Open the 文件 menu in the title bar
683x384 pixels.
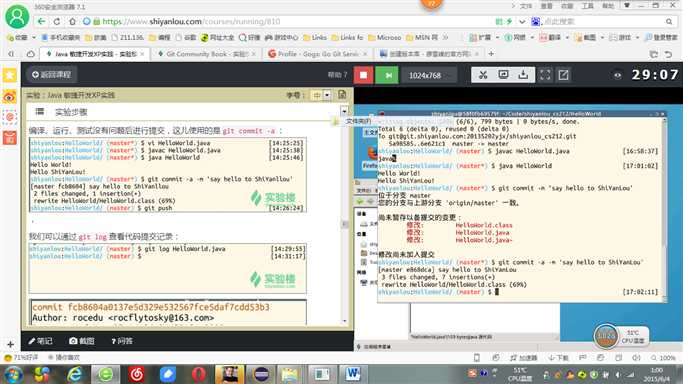pos(526,6)
